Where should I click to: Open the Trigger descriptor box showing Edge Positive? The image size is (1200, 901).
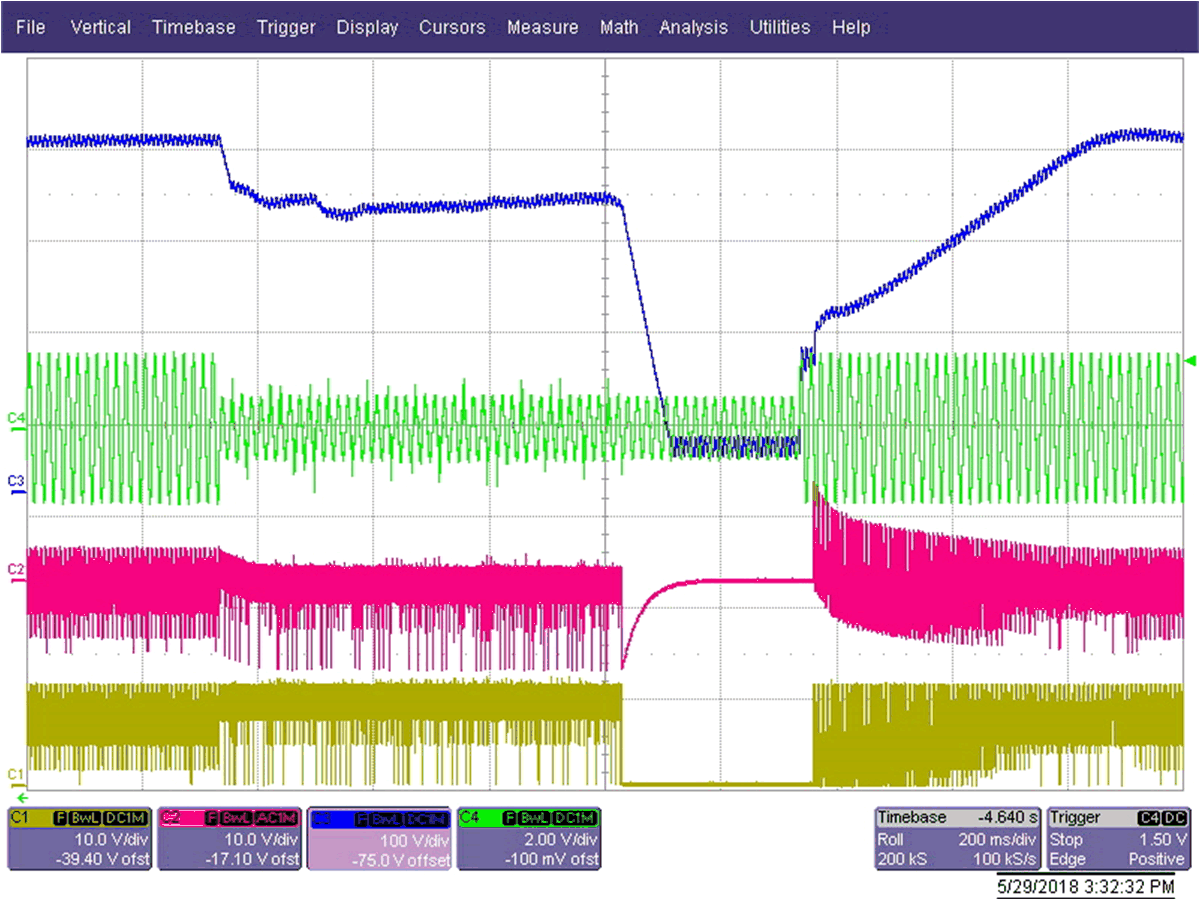[x=1118, y=838]
